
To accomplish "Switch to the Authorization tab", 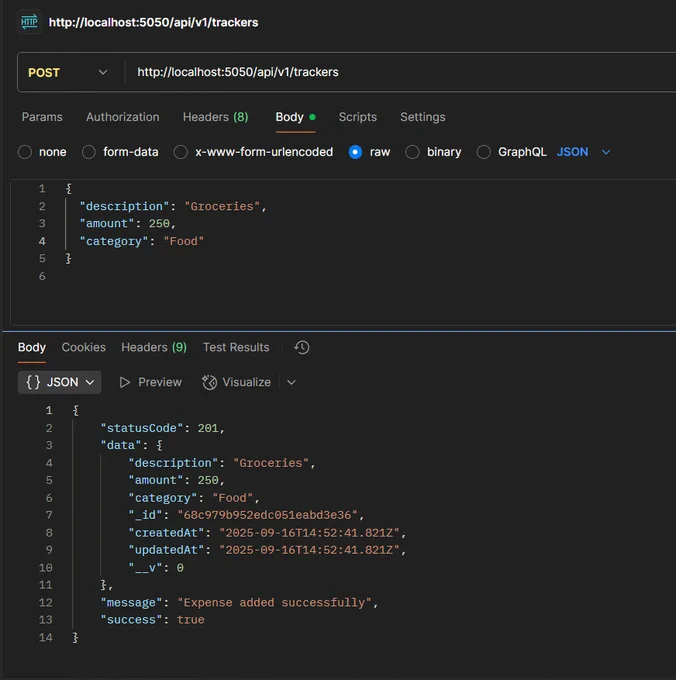I will (x=123, y=117).
